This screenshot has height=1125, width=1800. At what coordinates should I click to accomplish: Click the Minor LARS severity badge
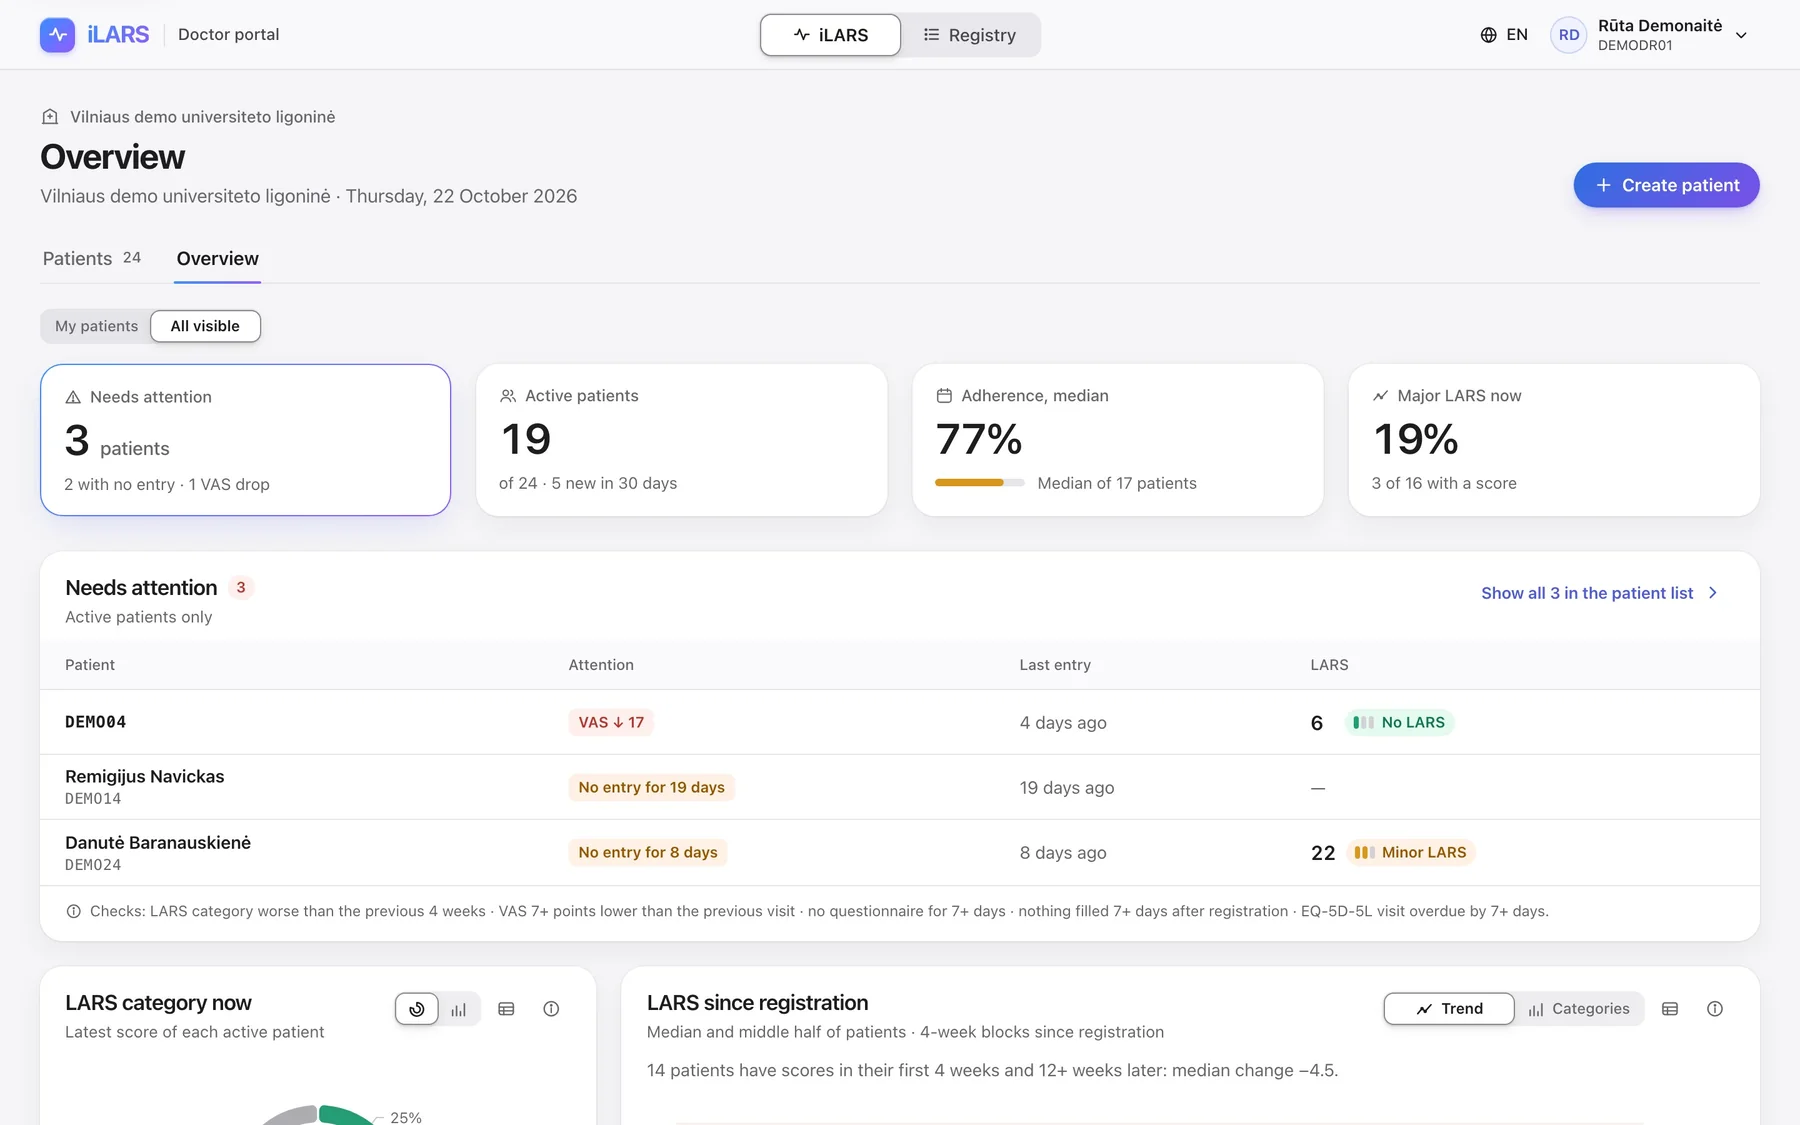tap(1410, 852)
